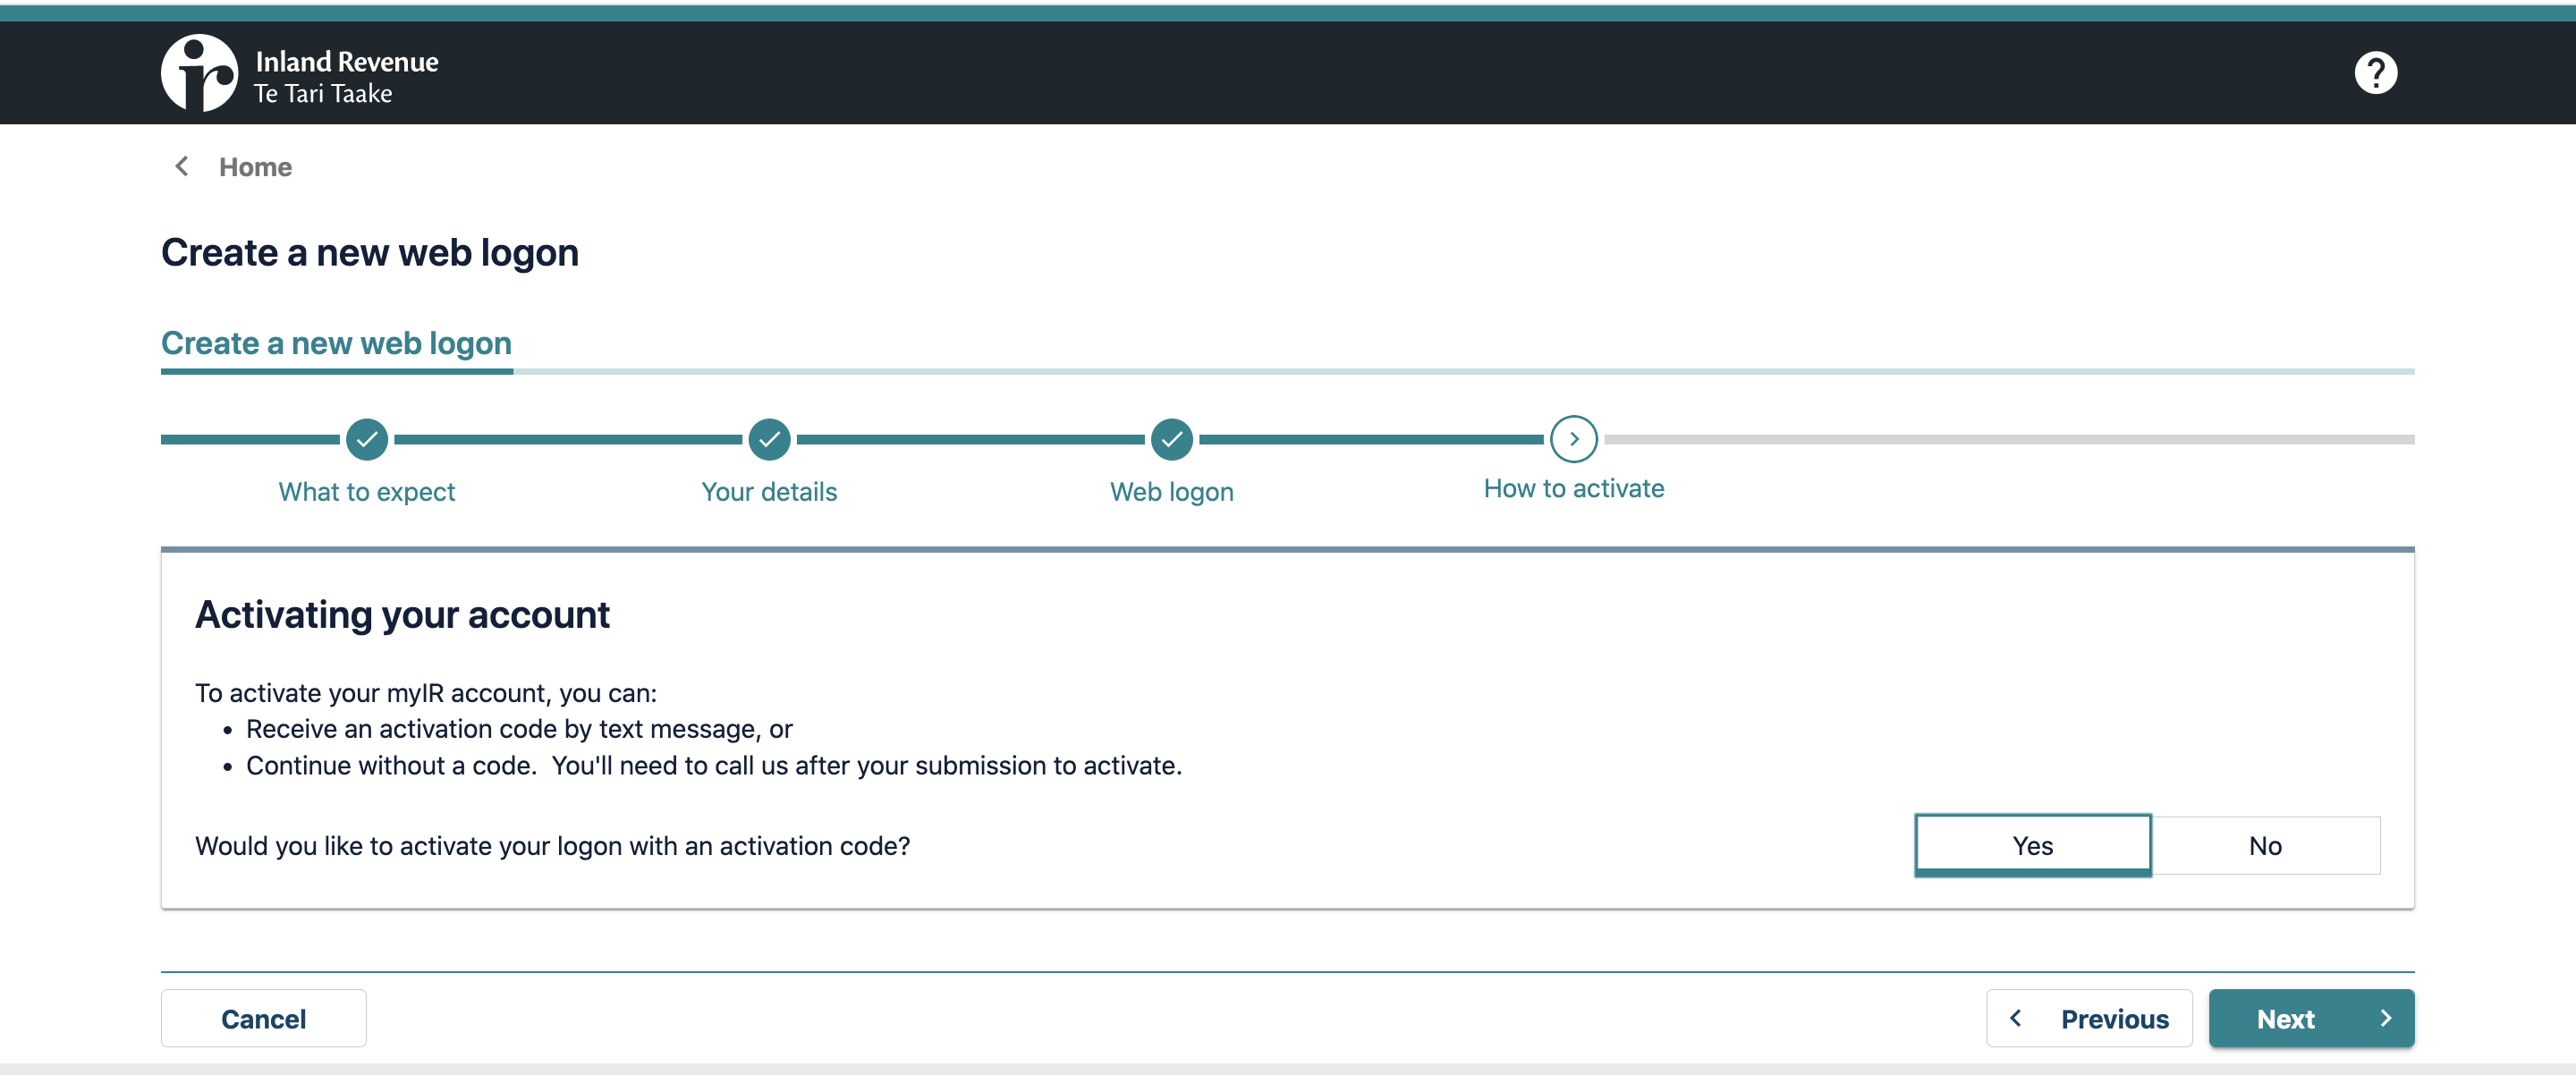The width and height of the screenshot is (2576, 1075).
Task: Click the Web logon step label
Action: pos(1171,492)
